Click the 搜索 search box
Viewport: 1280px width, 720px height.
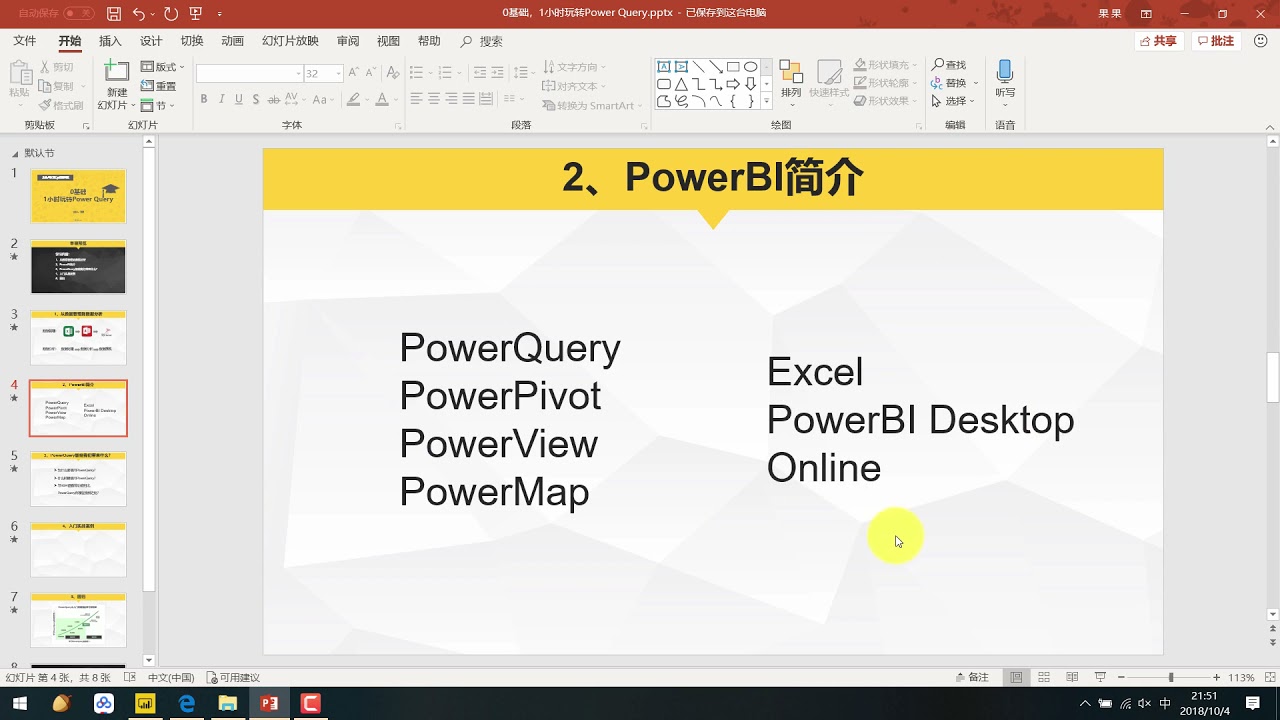coord(482,41)
